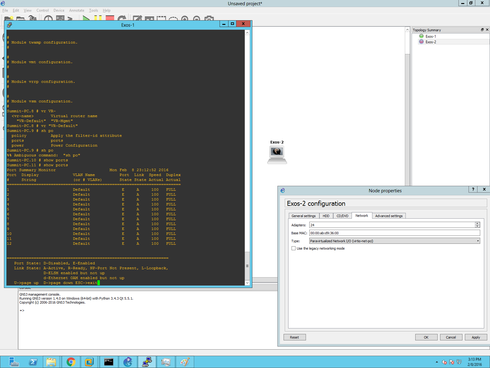490x368 pixels.
Task: Open the View menu
Action: (x=28, y=10)
